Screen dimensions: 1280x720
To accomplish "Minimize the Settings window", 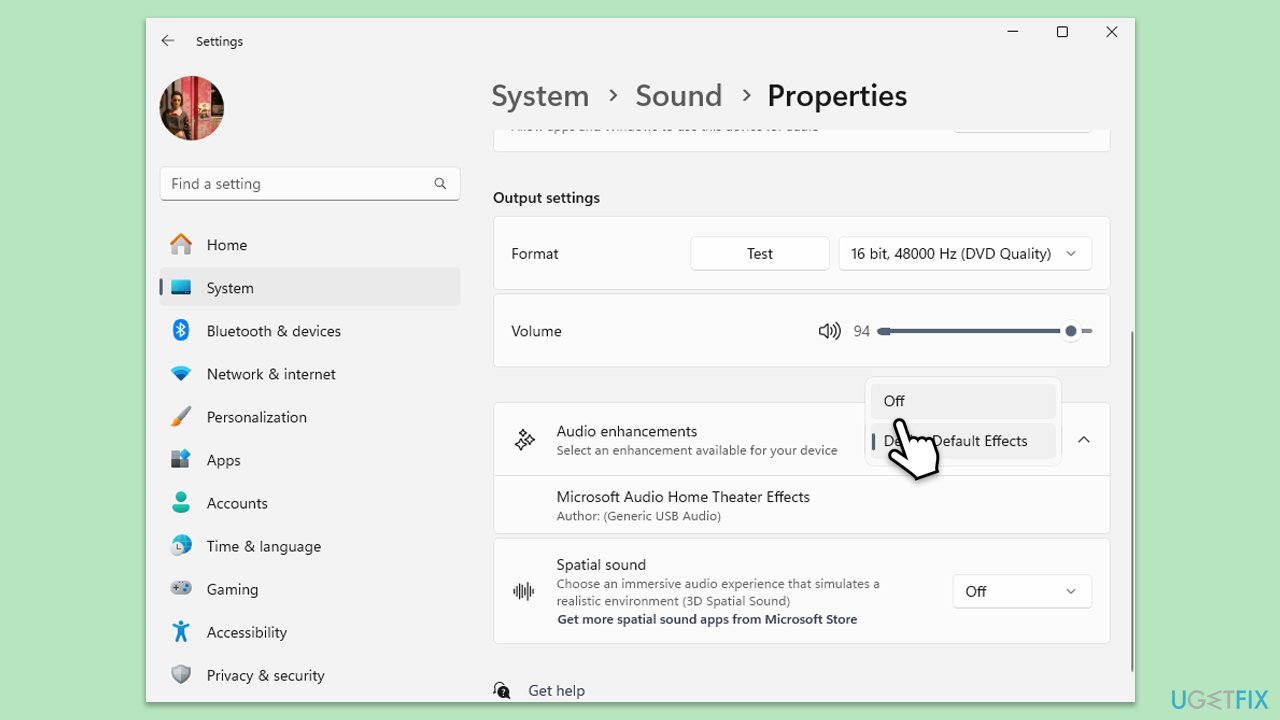I will 1013,32.
